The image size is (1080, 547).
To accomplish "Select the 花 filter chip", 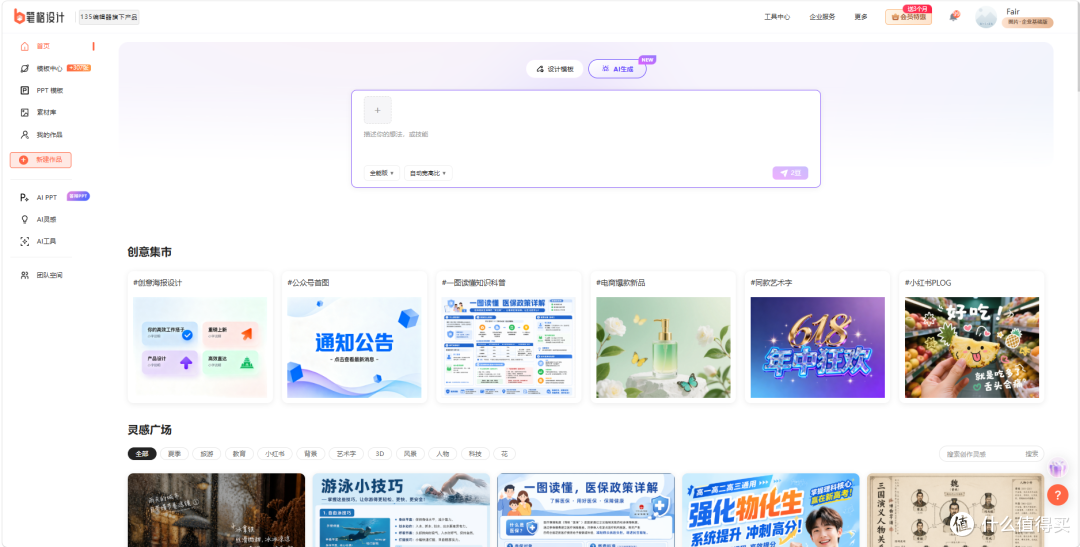I will (504, 454).
